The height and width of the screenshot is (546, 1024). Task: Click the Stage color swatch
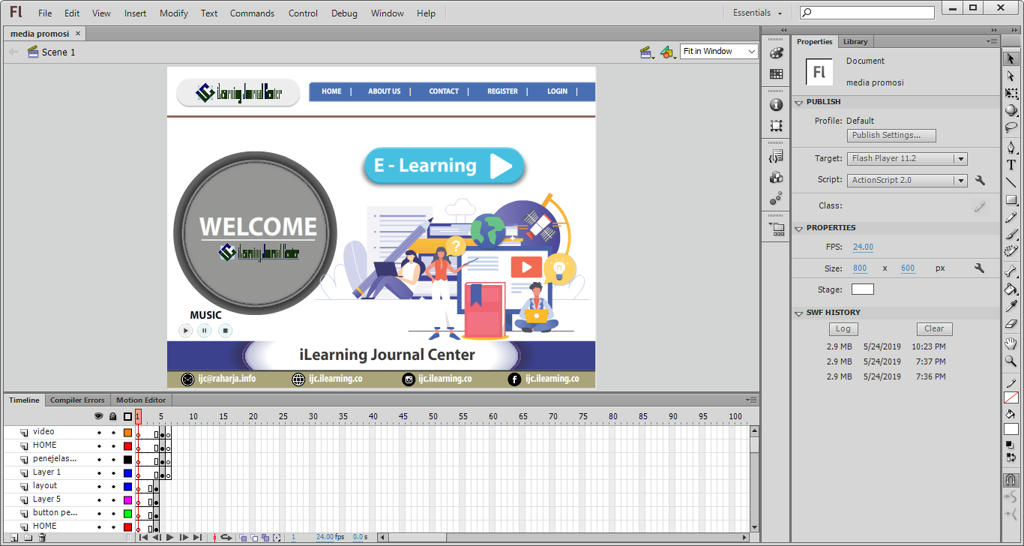(862, 290)
